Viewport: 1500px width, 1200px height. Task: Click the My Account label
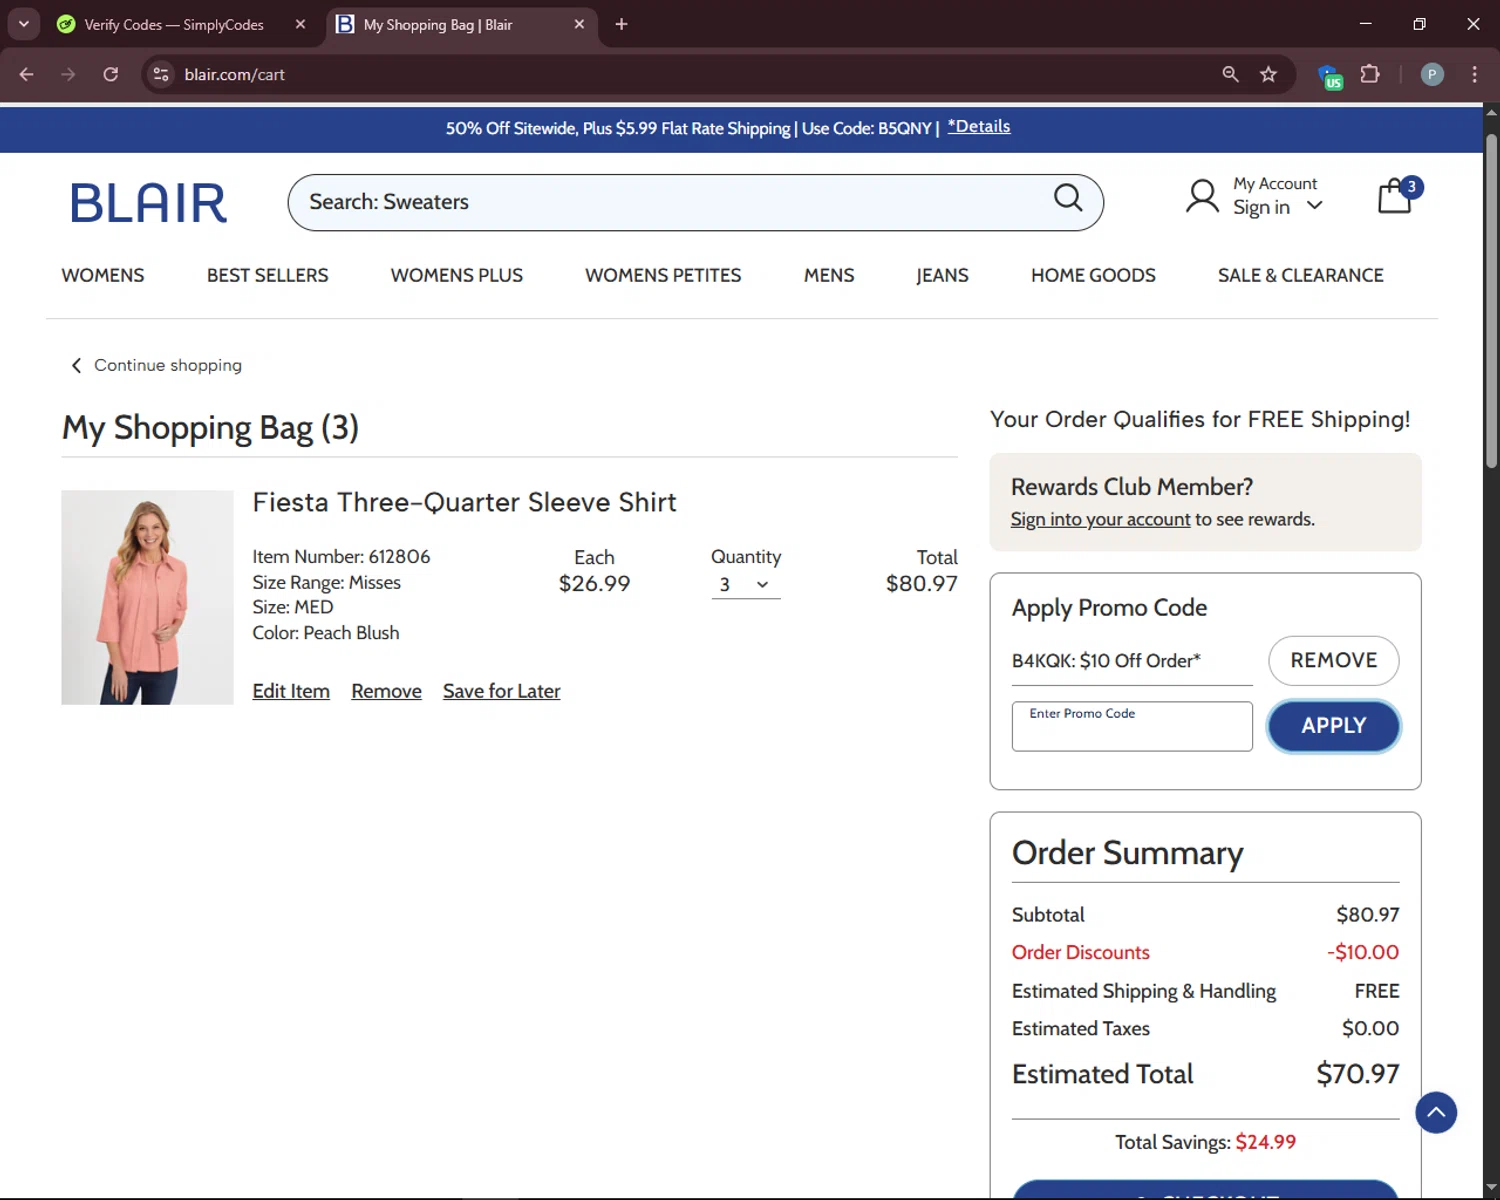pyautogui.click(x=1275, y=184)
